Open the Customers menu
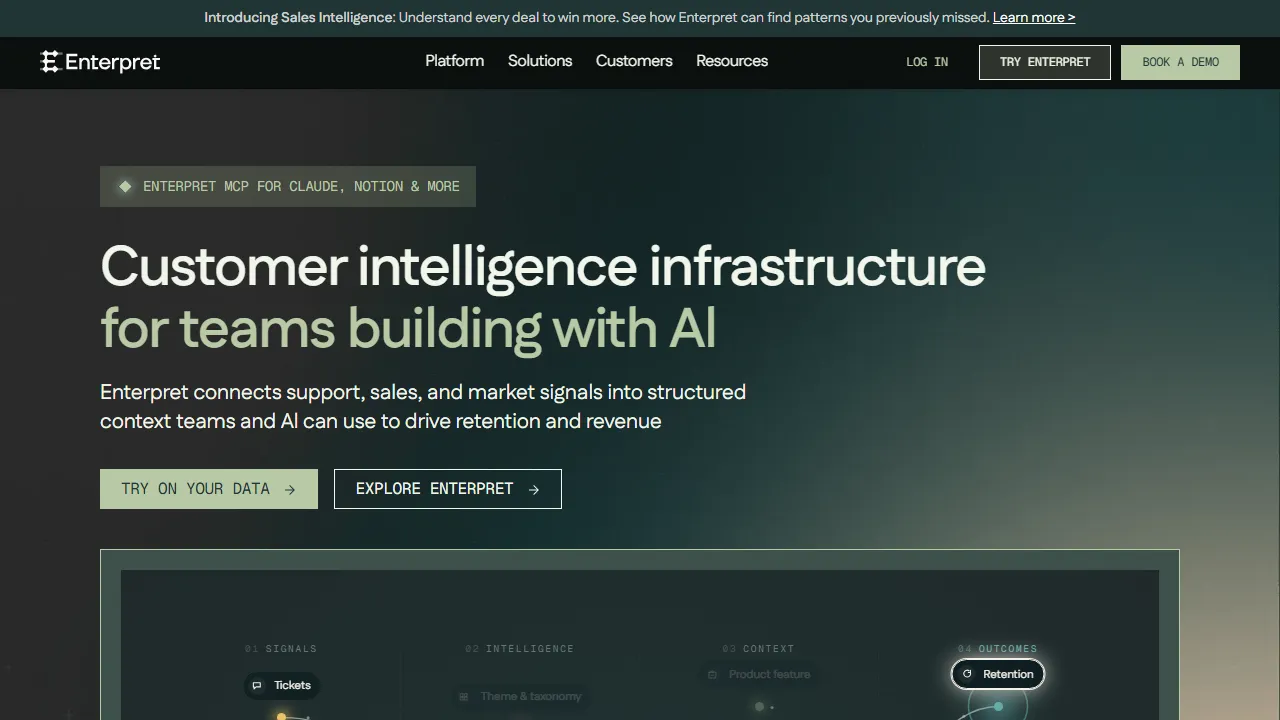Viewport: 1280px width, 720px height. [634, 61]
